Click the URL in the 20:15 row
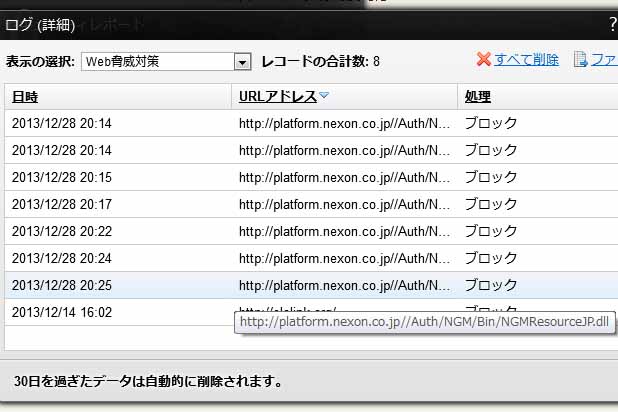618x412 pixels. pyautogui.click(x=344, y=177)
